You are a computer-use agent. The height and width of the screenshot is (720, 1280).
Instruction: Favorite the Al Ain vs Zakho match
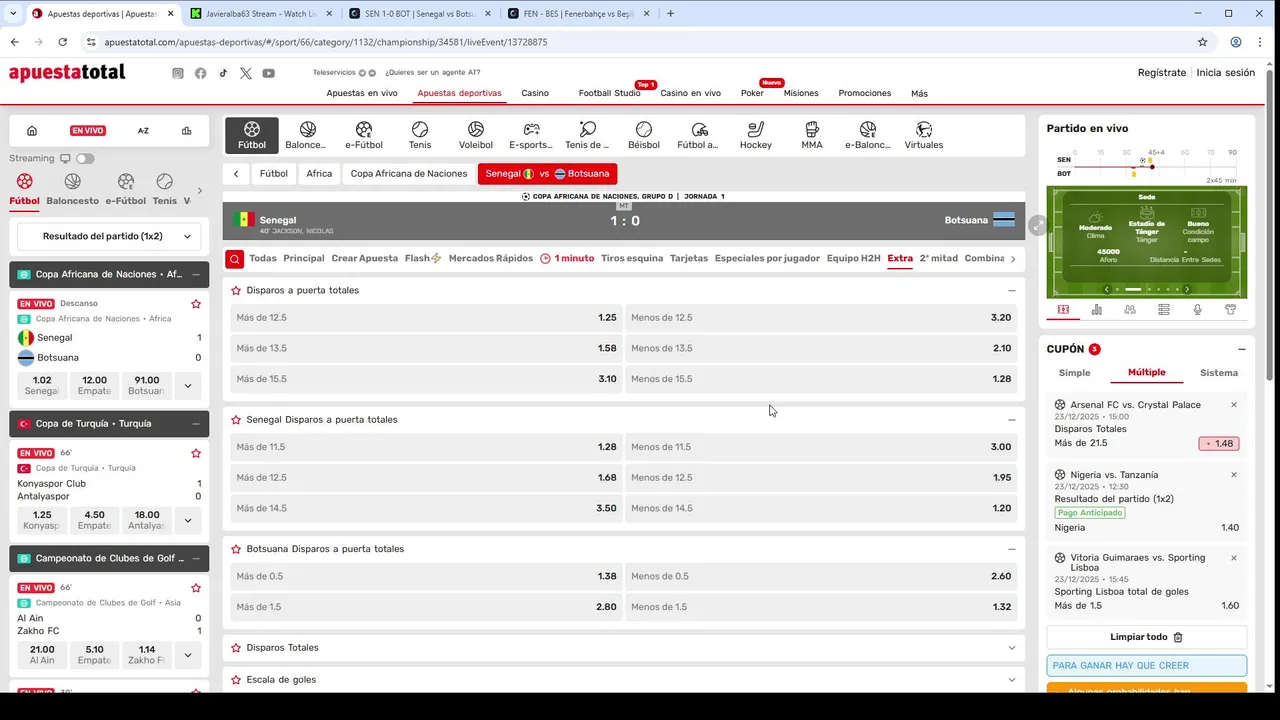click(196, 588)
